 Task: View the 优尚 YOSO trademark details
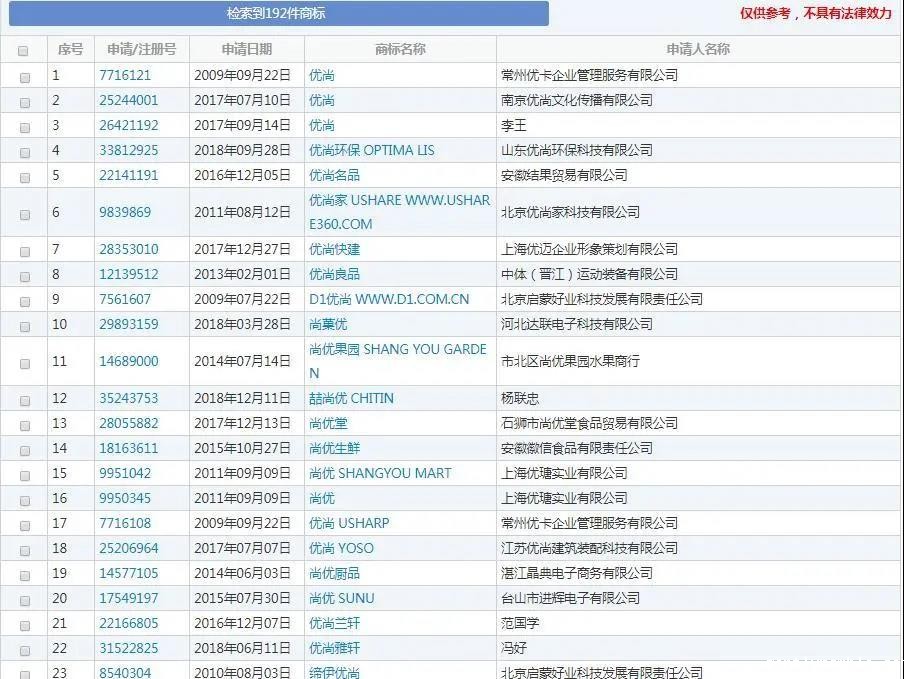point(341,548)
